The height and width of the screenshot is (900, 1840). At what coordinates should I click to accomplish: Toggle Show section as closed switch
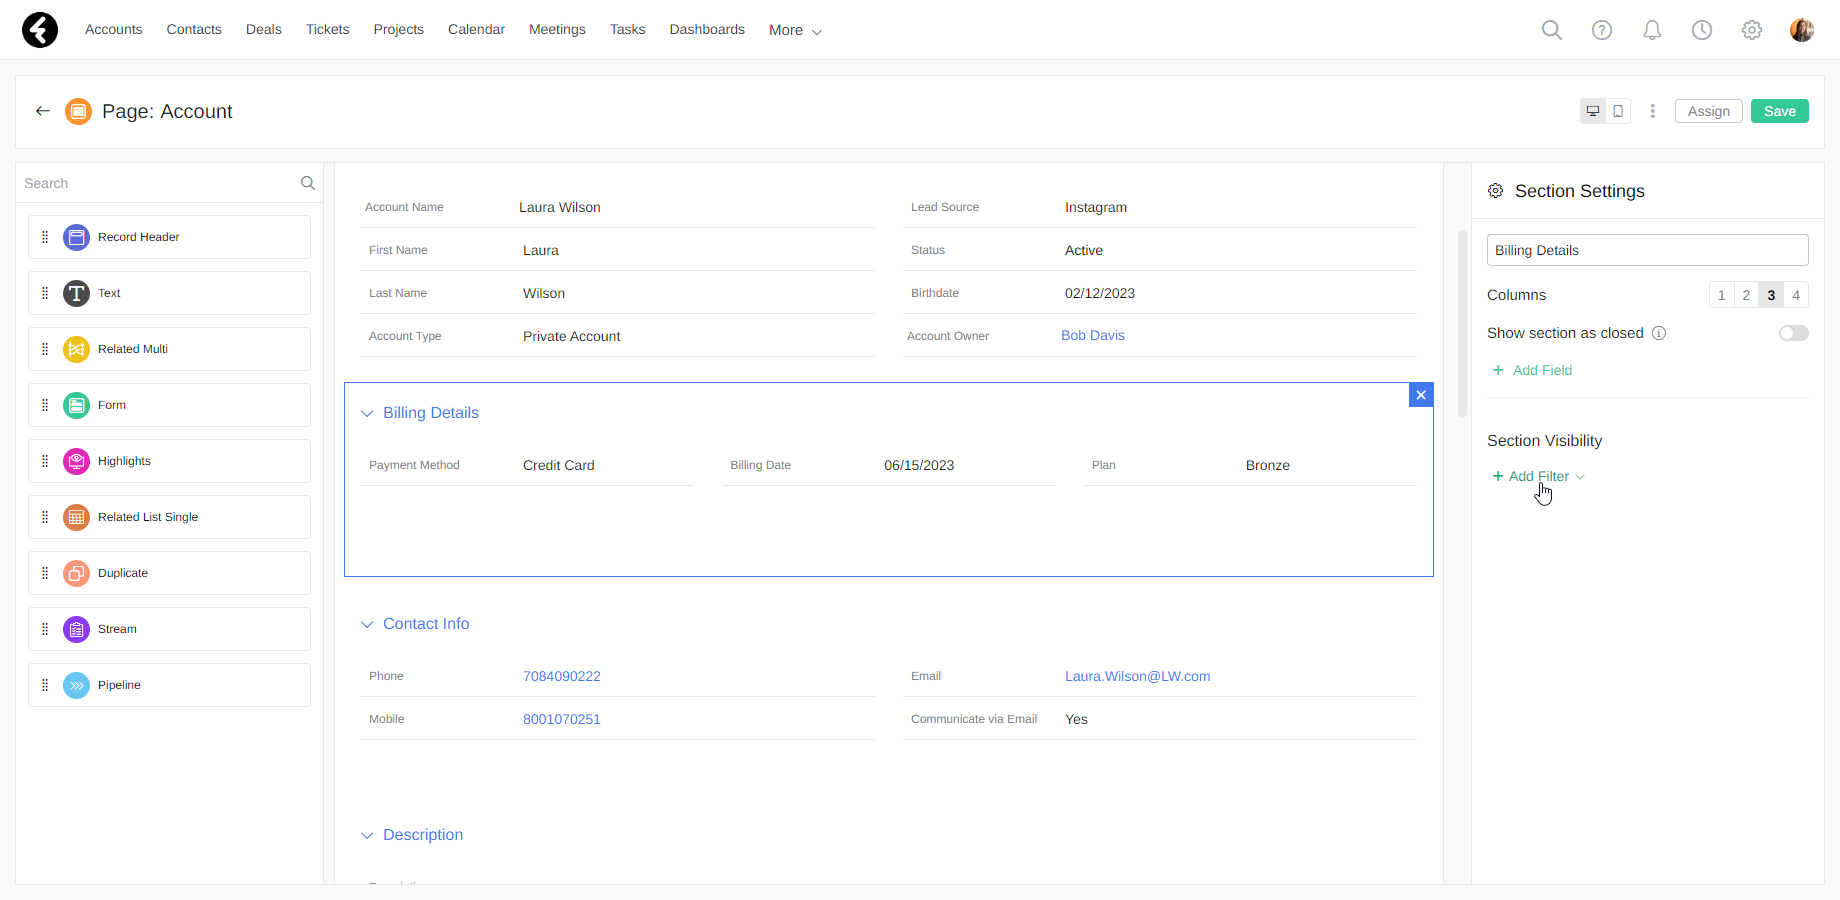[1793, 333]
